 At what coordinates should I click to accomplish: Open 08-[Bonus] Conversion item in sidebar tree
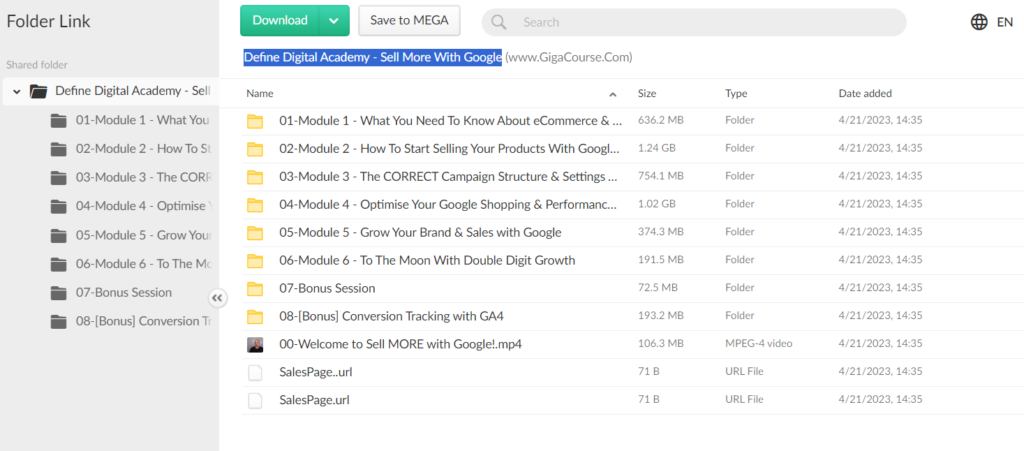(x=142, y=321)
